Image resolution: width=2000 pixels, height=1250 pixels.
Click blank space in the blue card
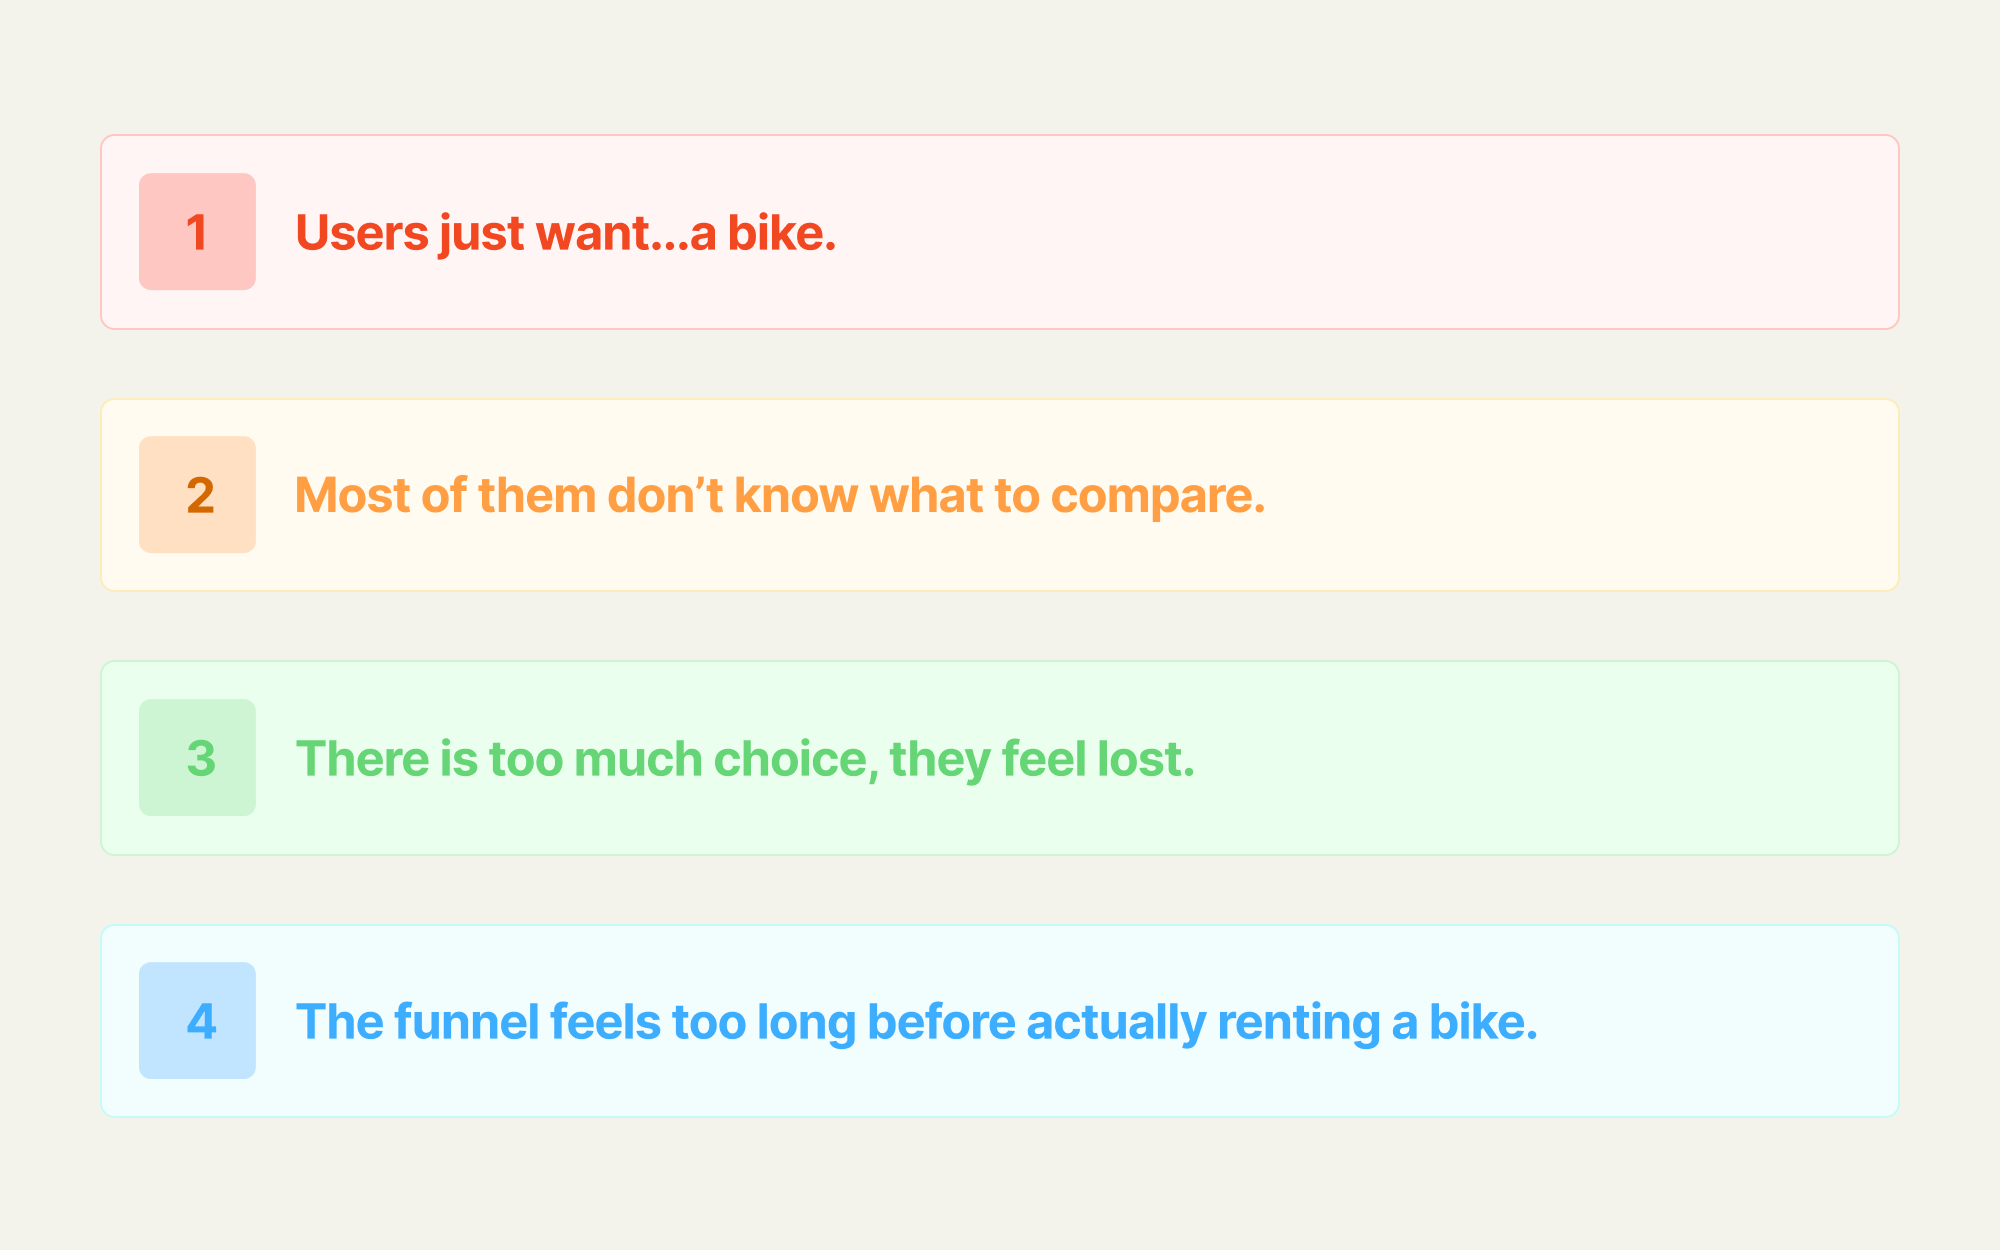[x=1720, y=1021]
